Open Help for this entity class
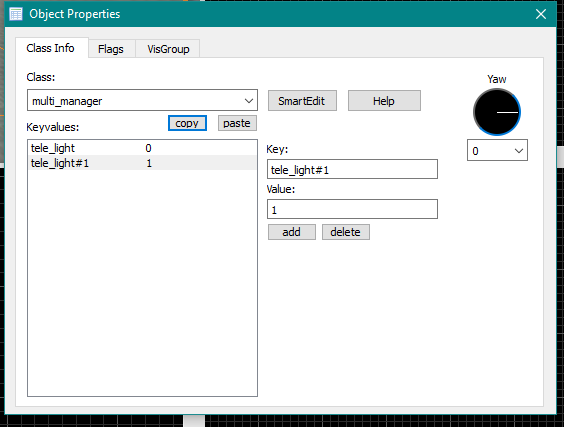 tap(384, 101)
